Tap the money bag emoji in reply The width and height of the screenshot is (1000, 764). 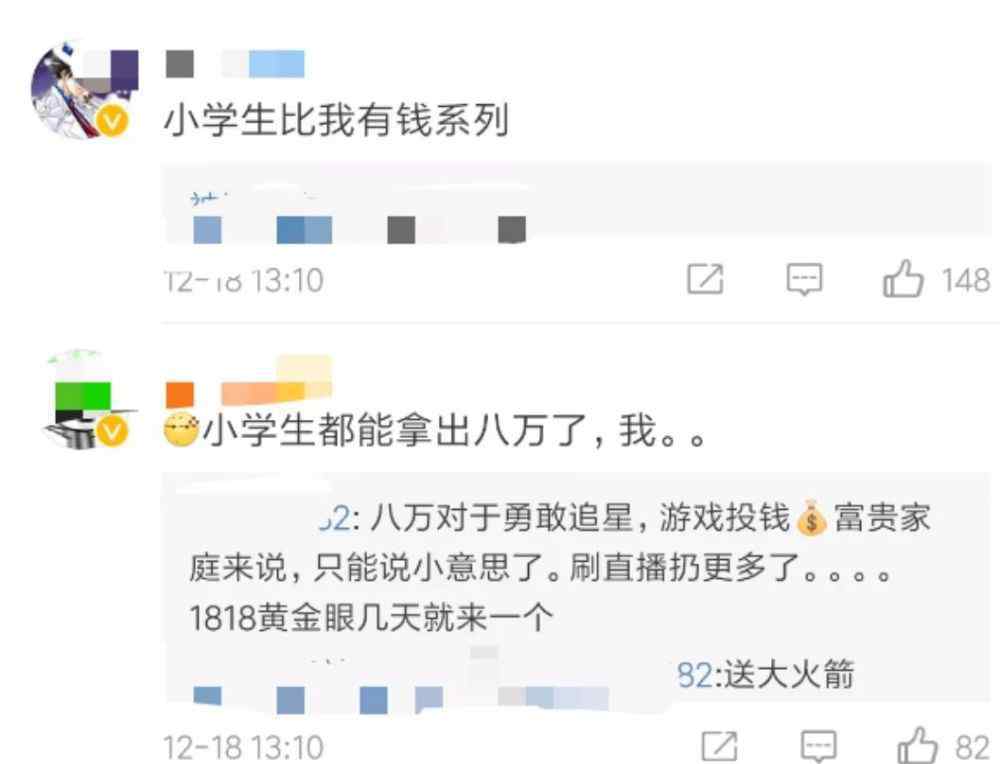coord(811,518)
